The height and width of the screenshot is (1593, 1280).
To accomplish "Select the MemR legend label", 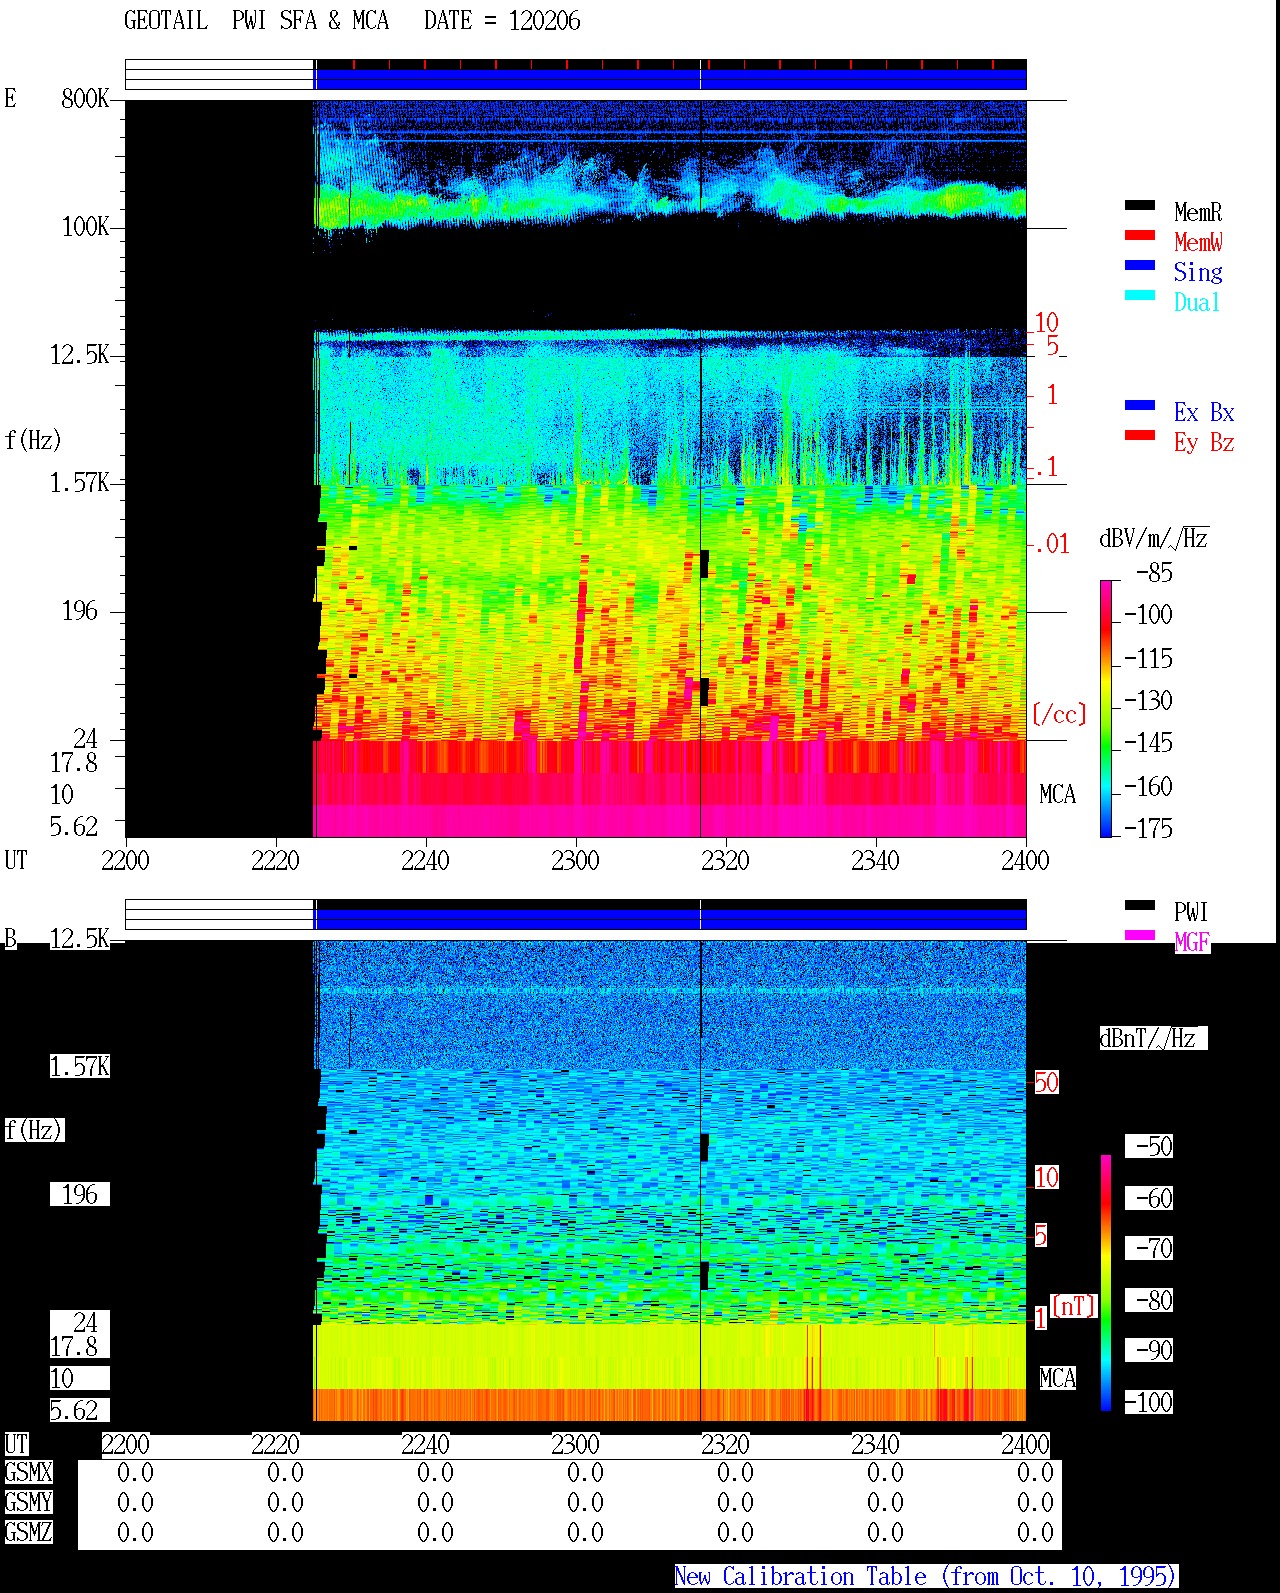I will click(1198, 212).
